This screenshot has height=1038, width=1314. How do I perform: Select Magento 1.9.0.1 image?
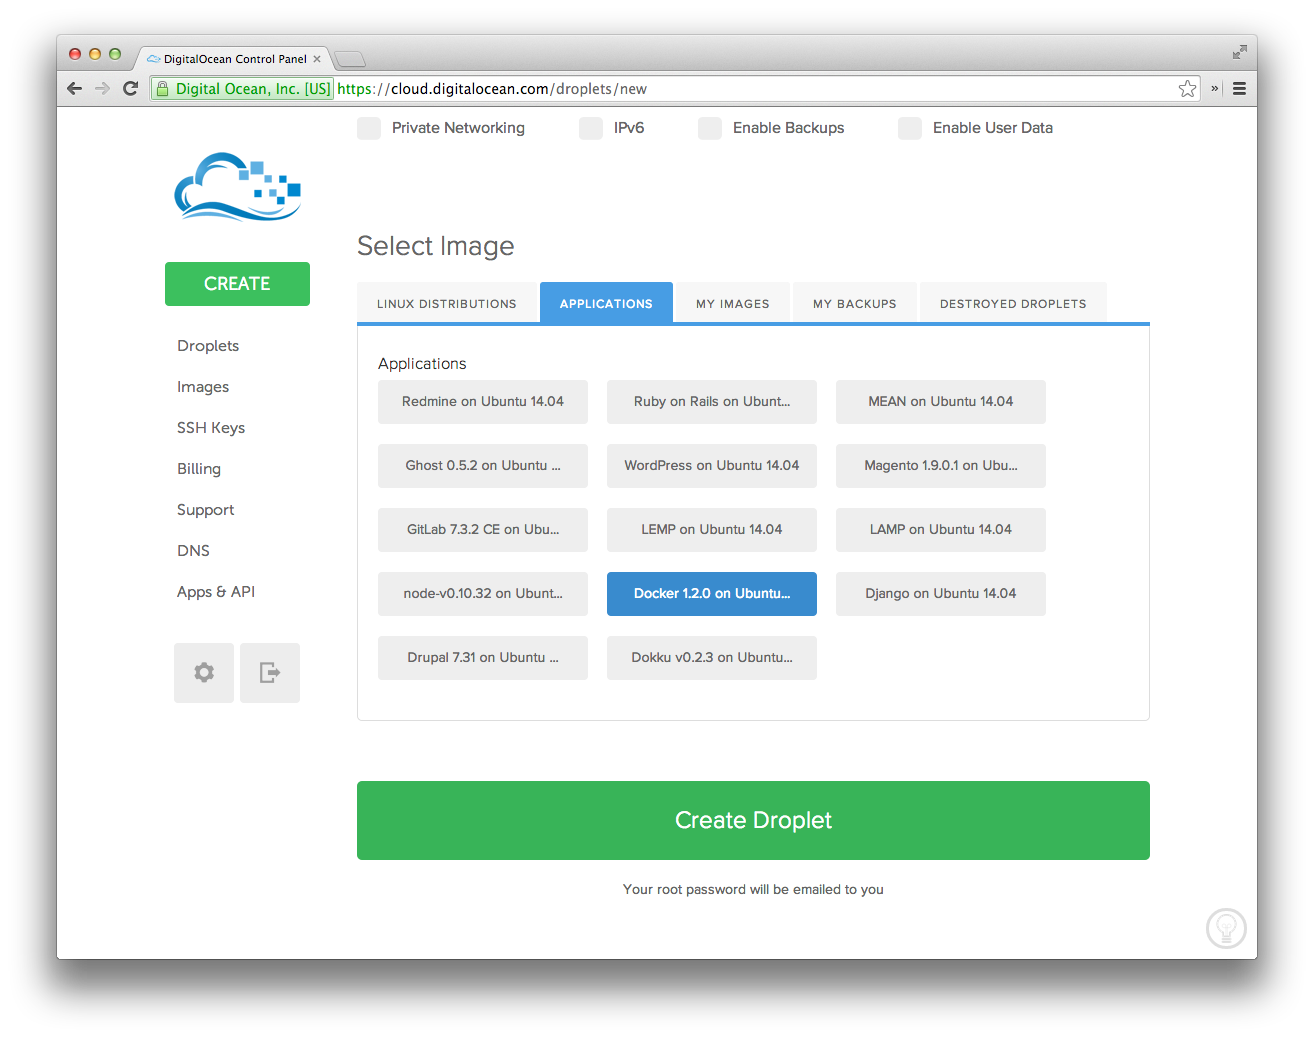pos(941,466)
